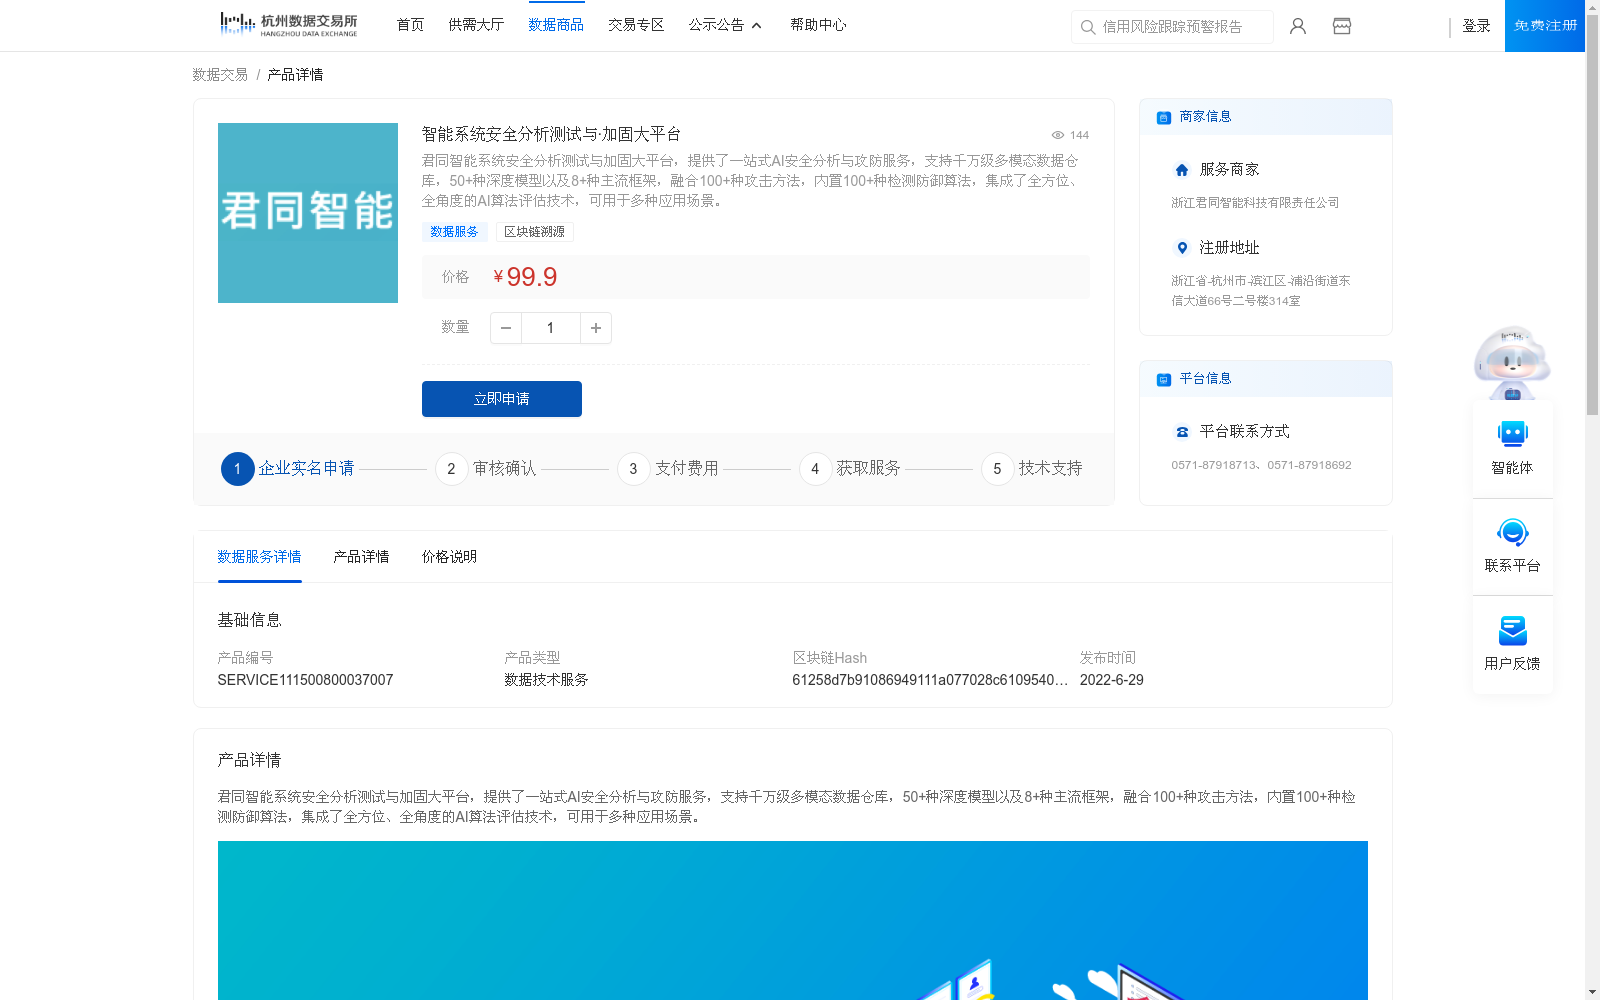Image resolution: width=1600 pixels, height=1000 pixels.
Task: Increase quantity with plus button
Action: tap(596, 328)
